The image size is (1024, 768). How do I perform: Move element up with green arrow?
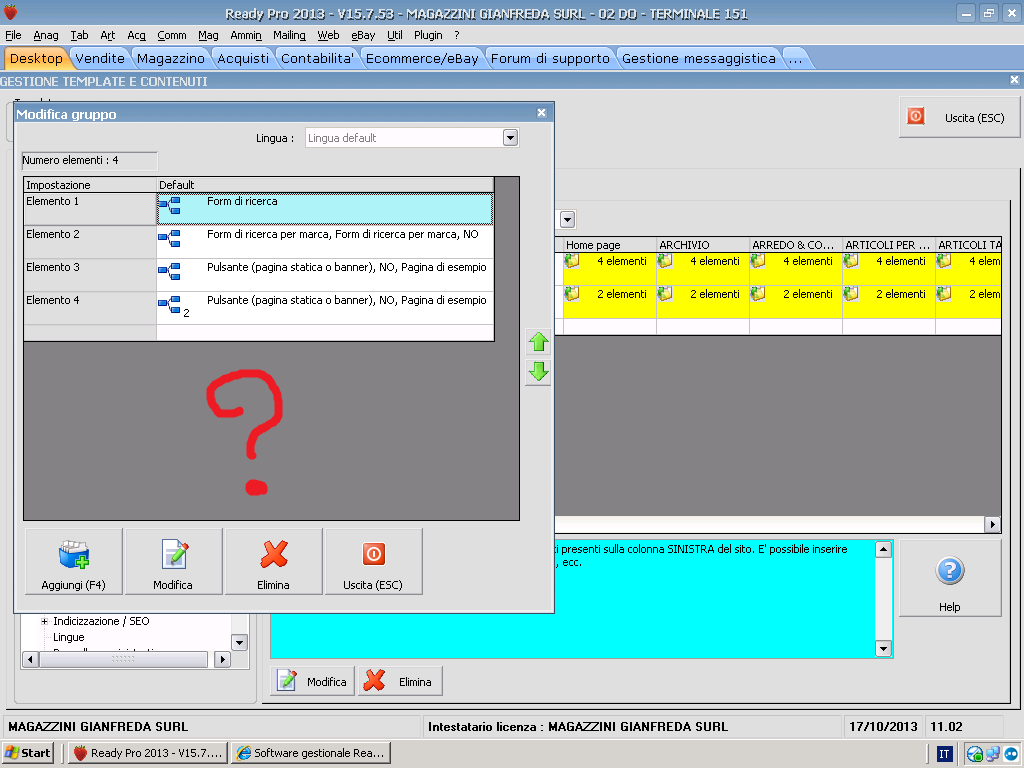(x=538, y=342)
